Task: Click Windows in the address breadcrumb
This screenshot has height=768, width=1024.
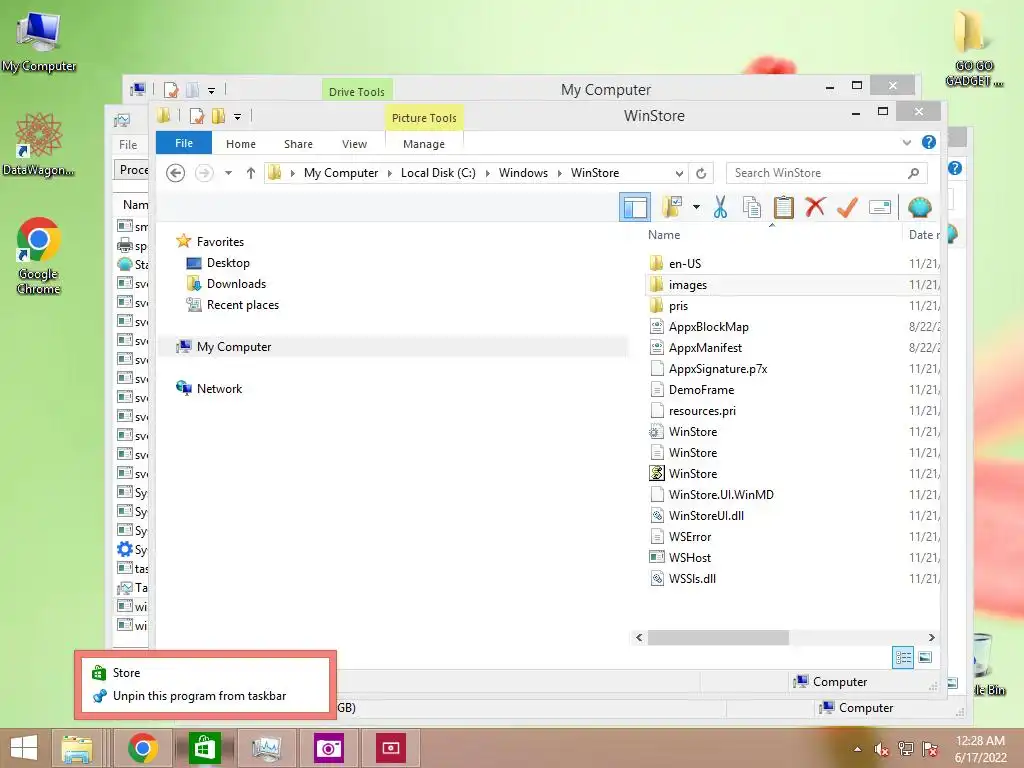Action: (x=523, y=173)
